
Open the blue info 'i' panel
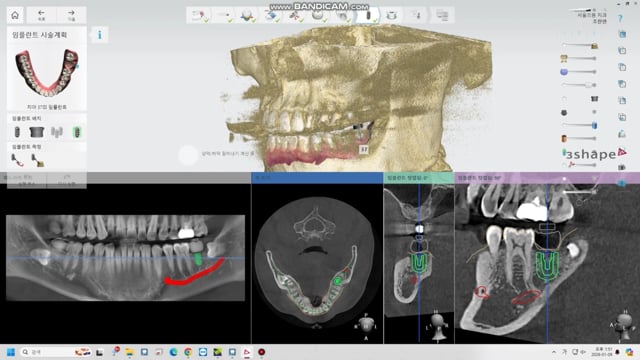click(x=100, y=35)
